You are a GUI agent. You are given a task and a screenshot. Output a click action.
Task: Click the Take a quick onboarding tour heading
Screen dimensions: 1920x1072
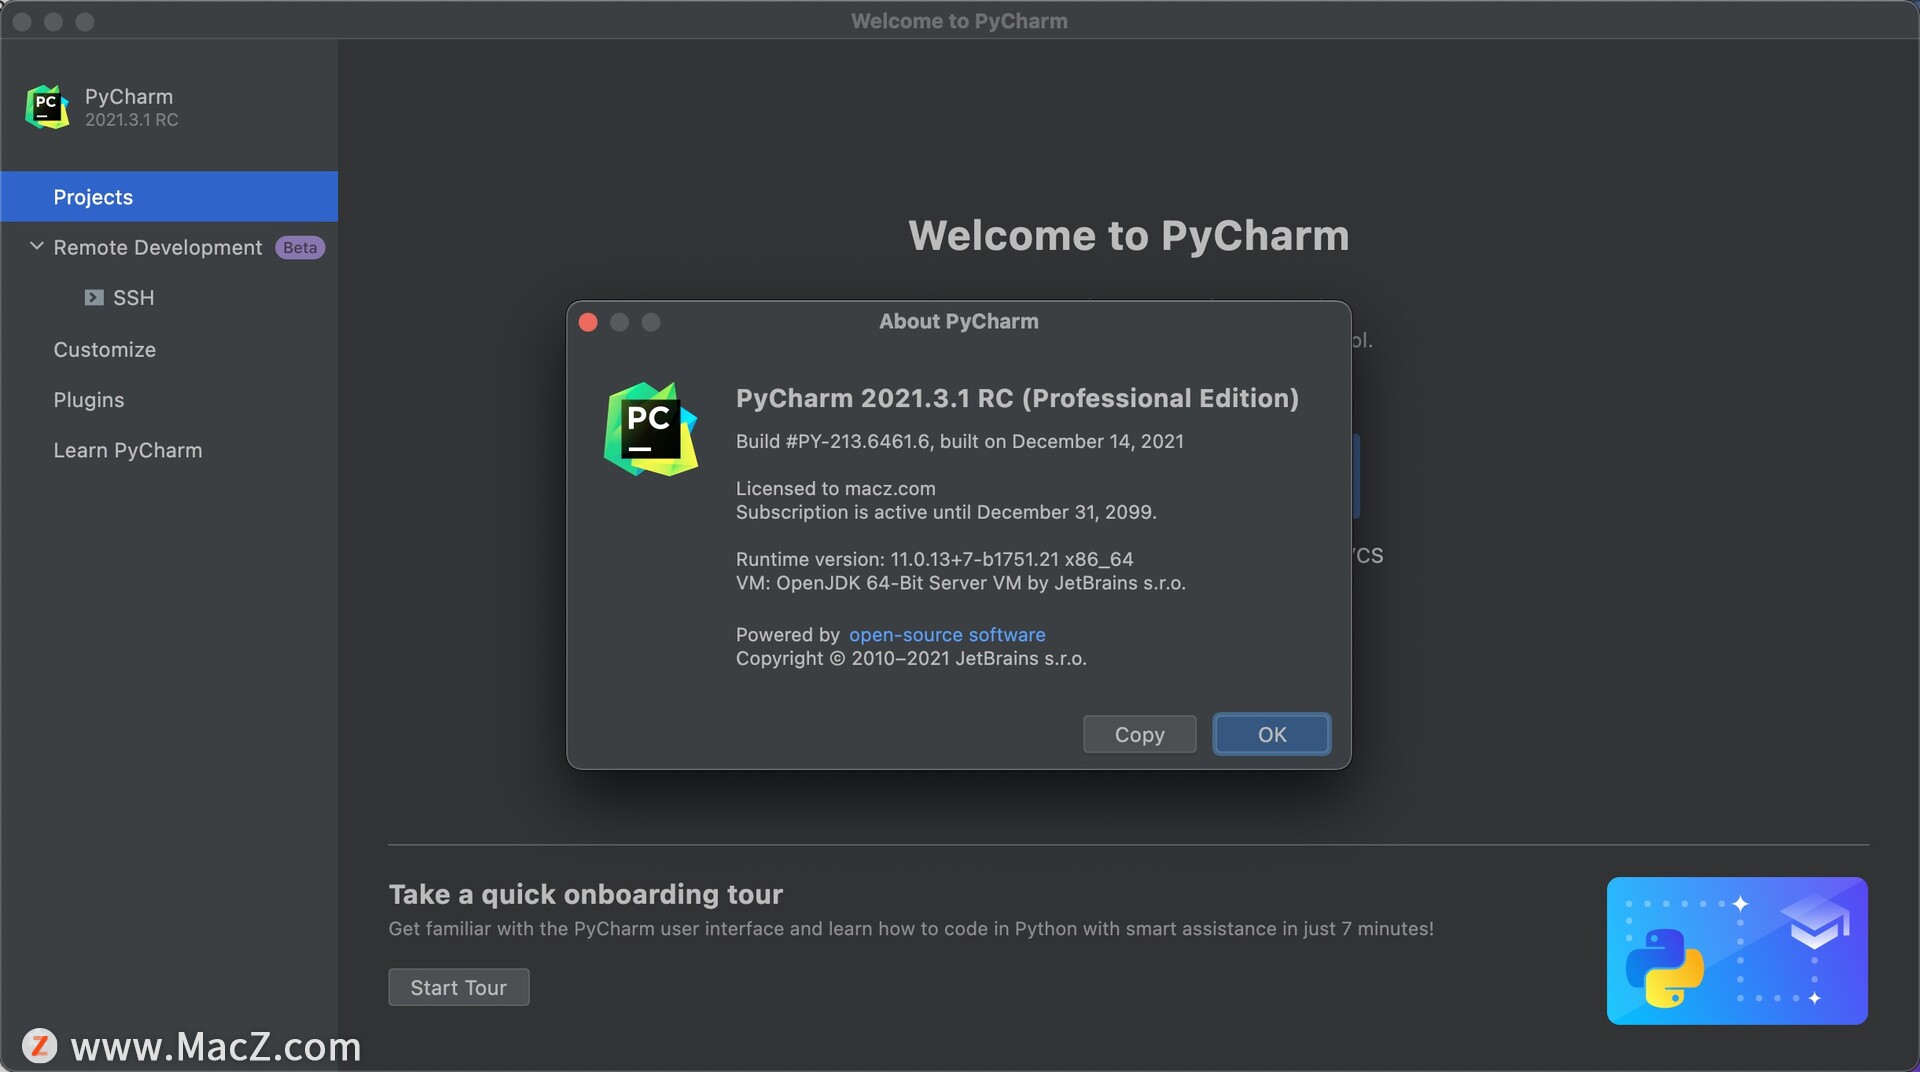[x=586, y=894]
